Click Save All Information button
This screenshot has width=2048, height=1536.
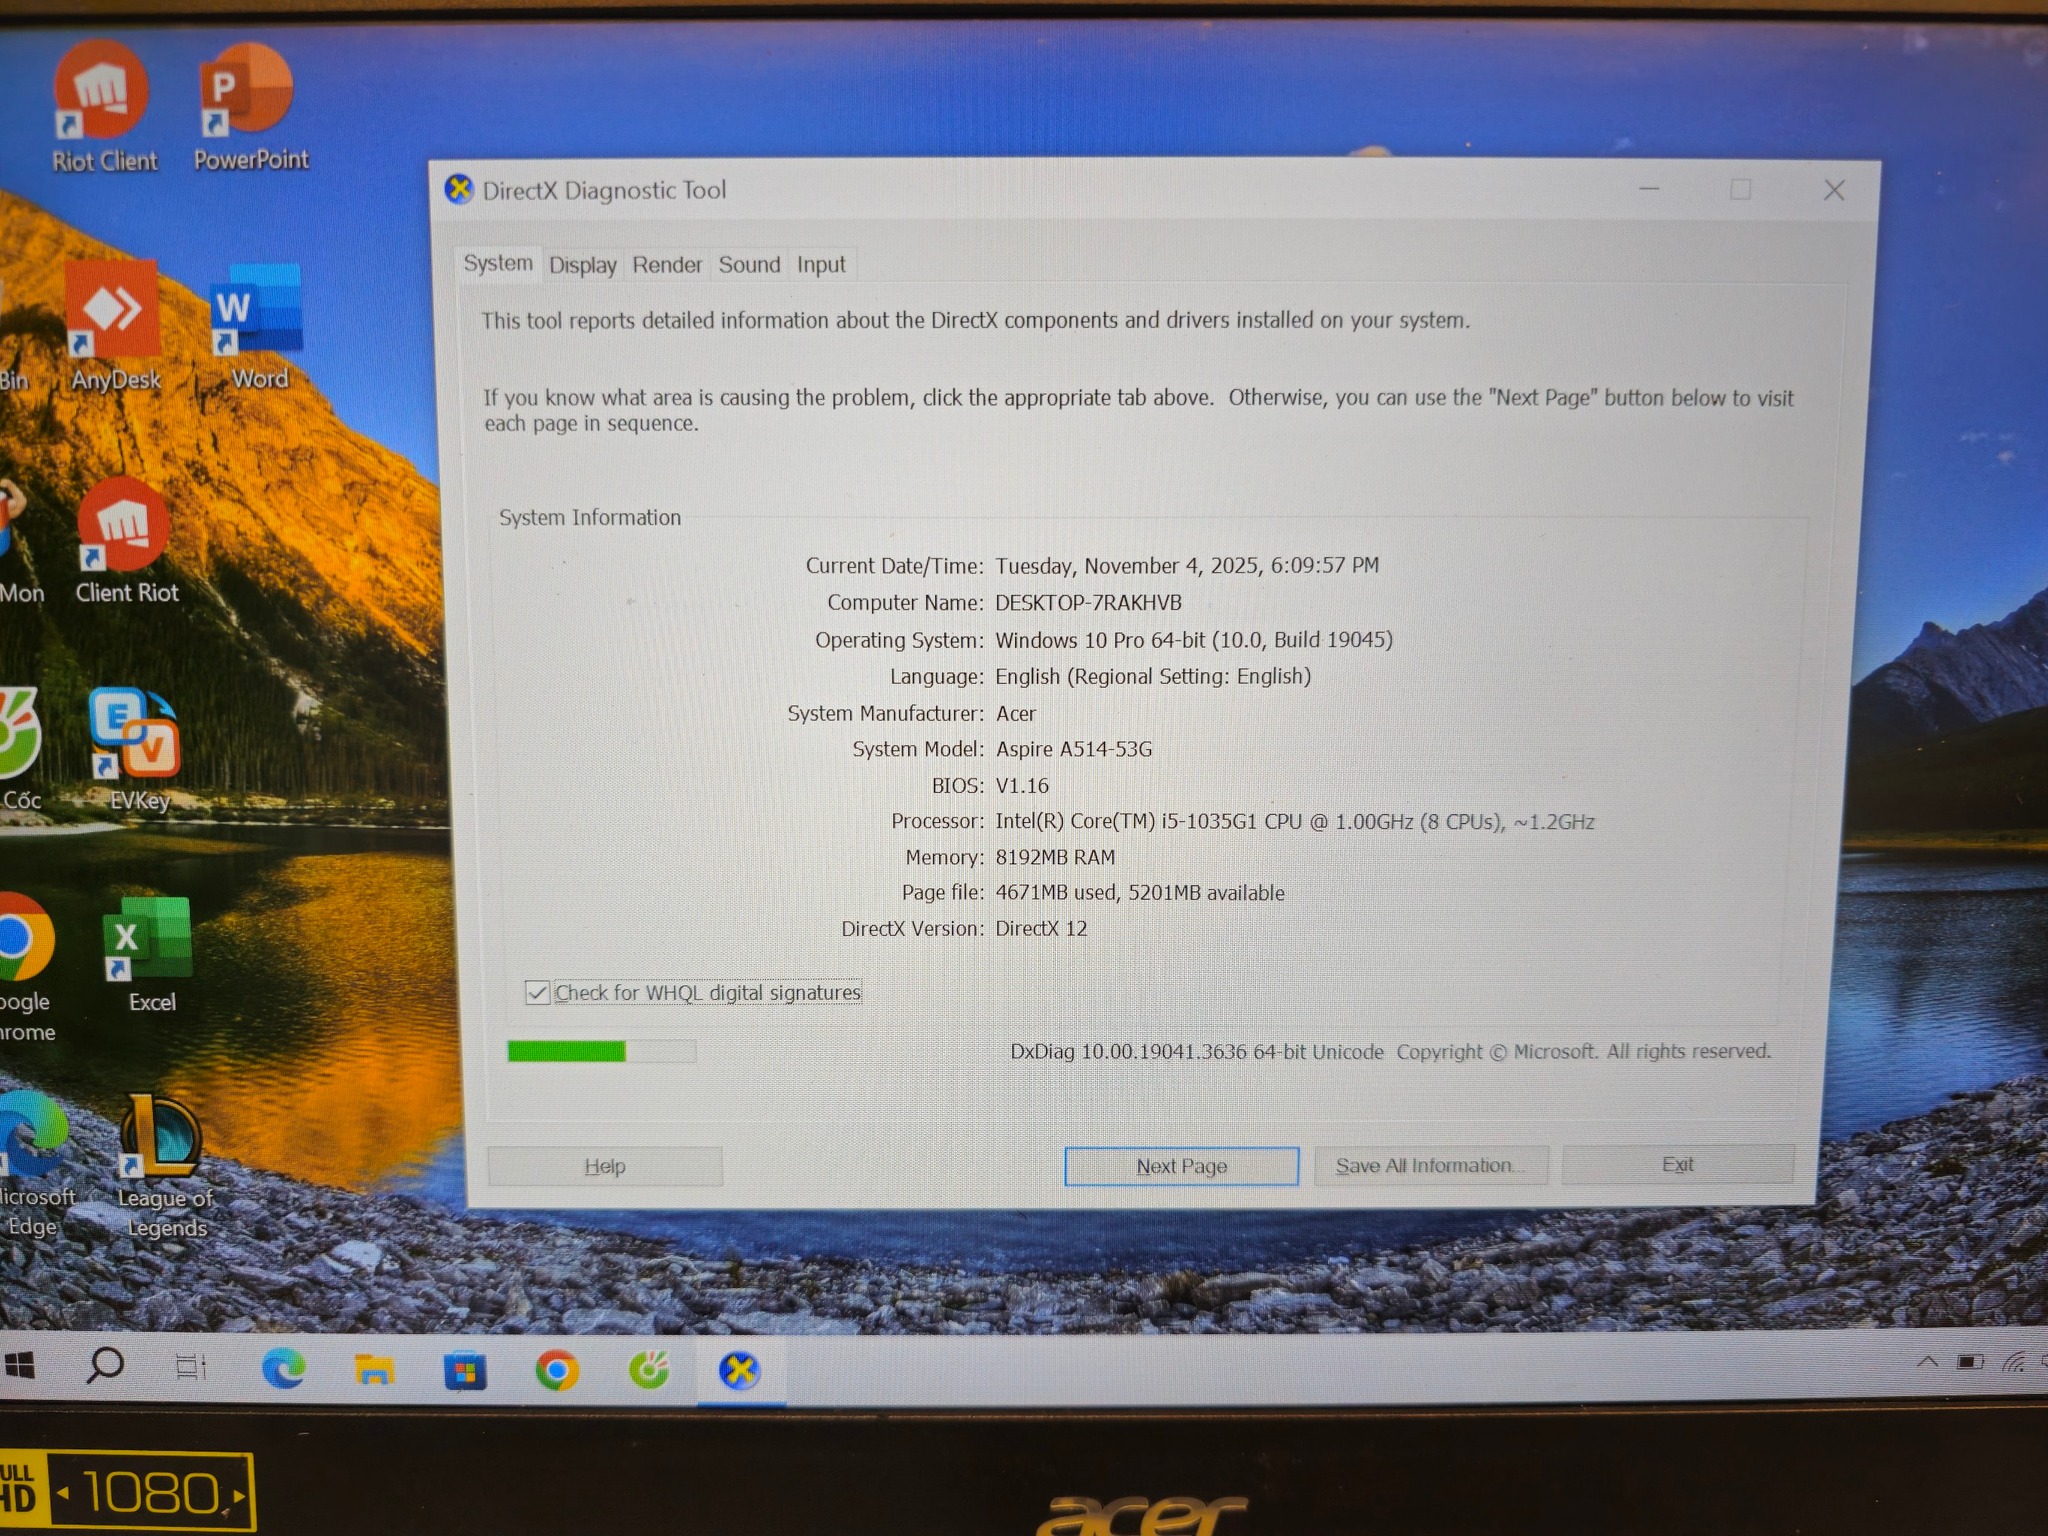[1430, 1166]
